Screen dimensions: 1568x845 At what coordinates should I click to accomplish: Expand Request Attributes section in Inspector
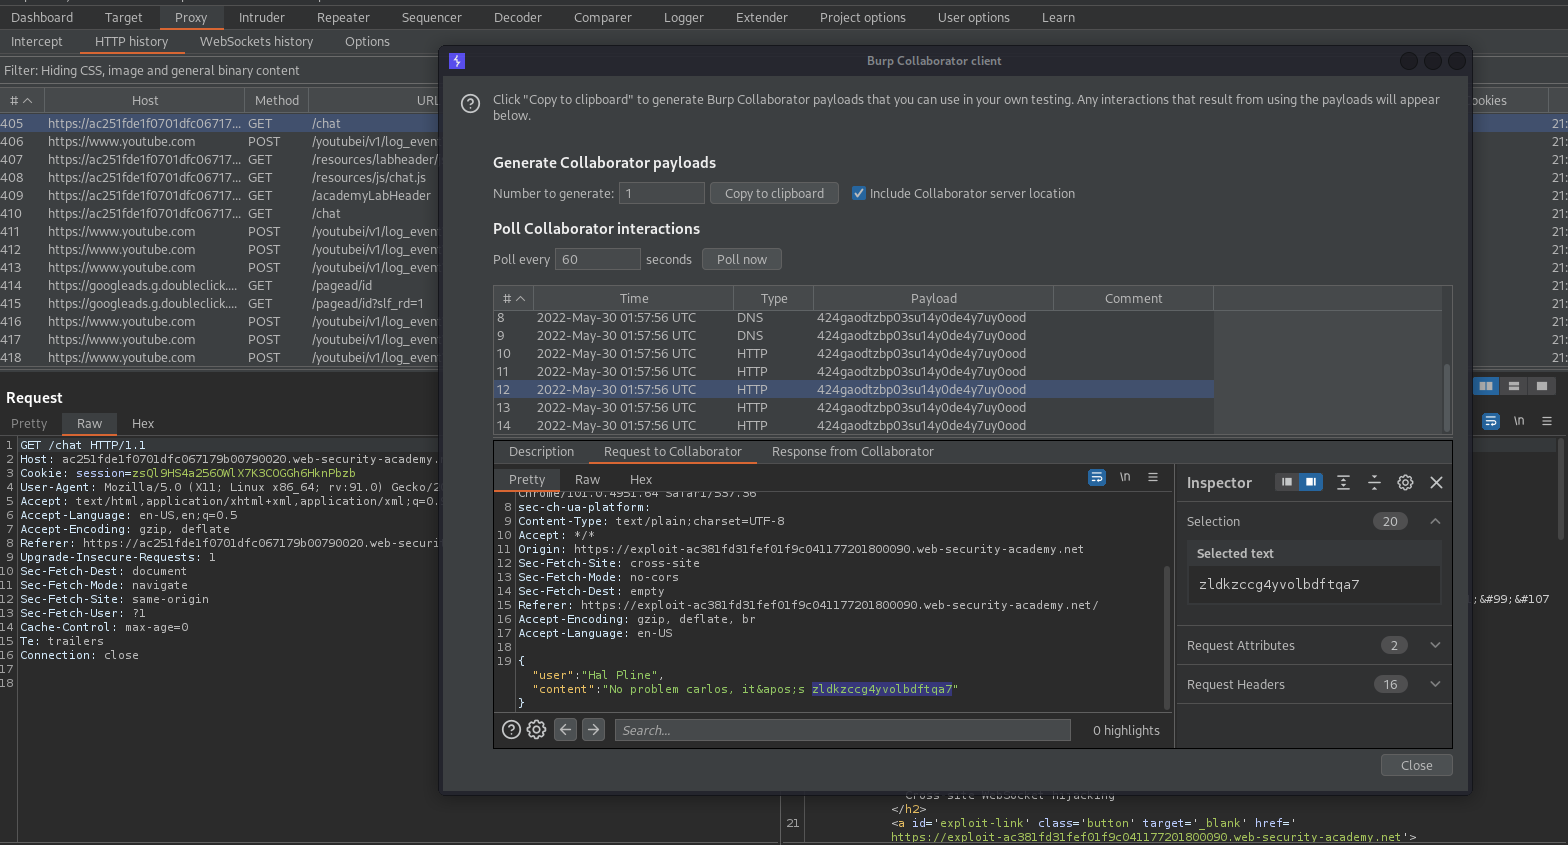point(1435,645)
